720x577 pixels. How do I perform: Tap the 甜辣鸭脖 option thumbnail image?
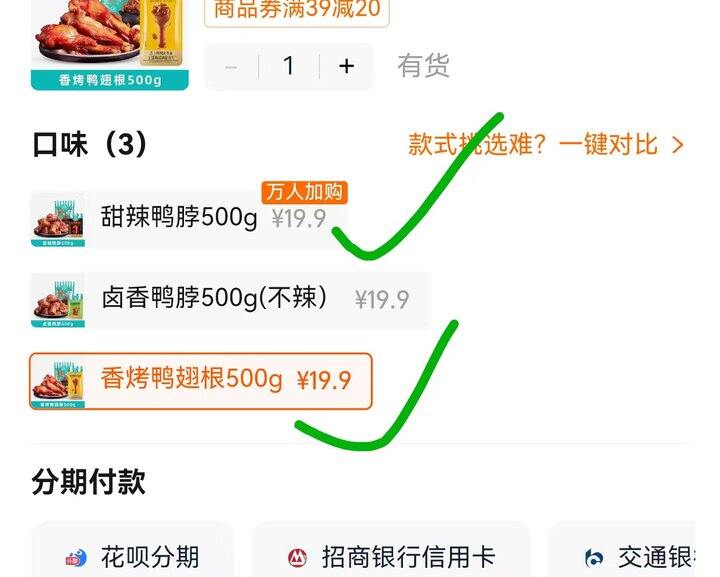[x=58, y=220]
